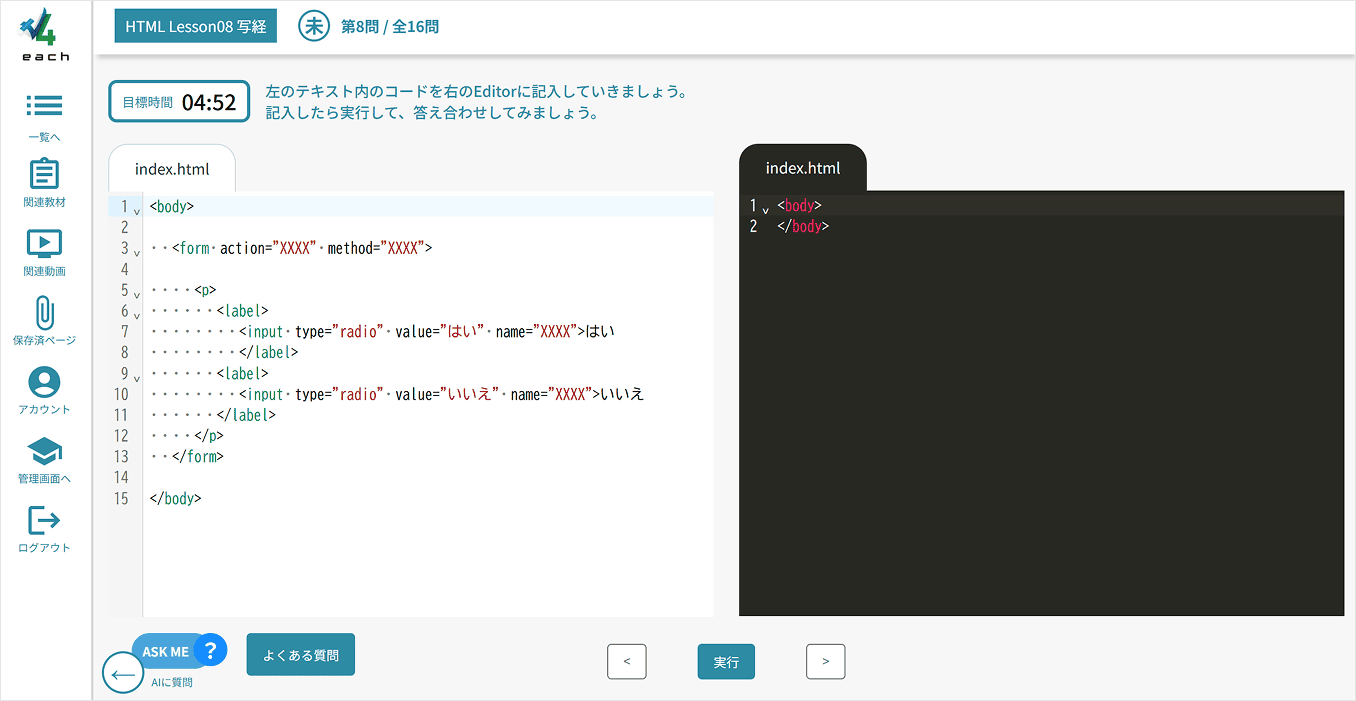1356x701 pixels.
Task: Open the lesson list (一覧へ) icon
Action: (44, 105)
